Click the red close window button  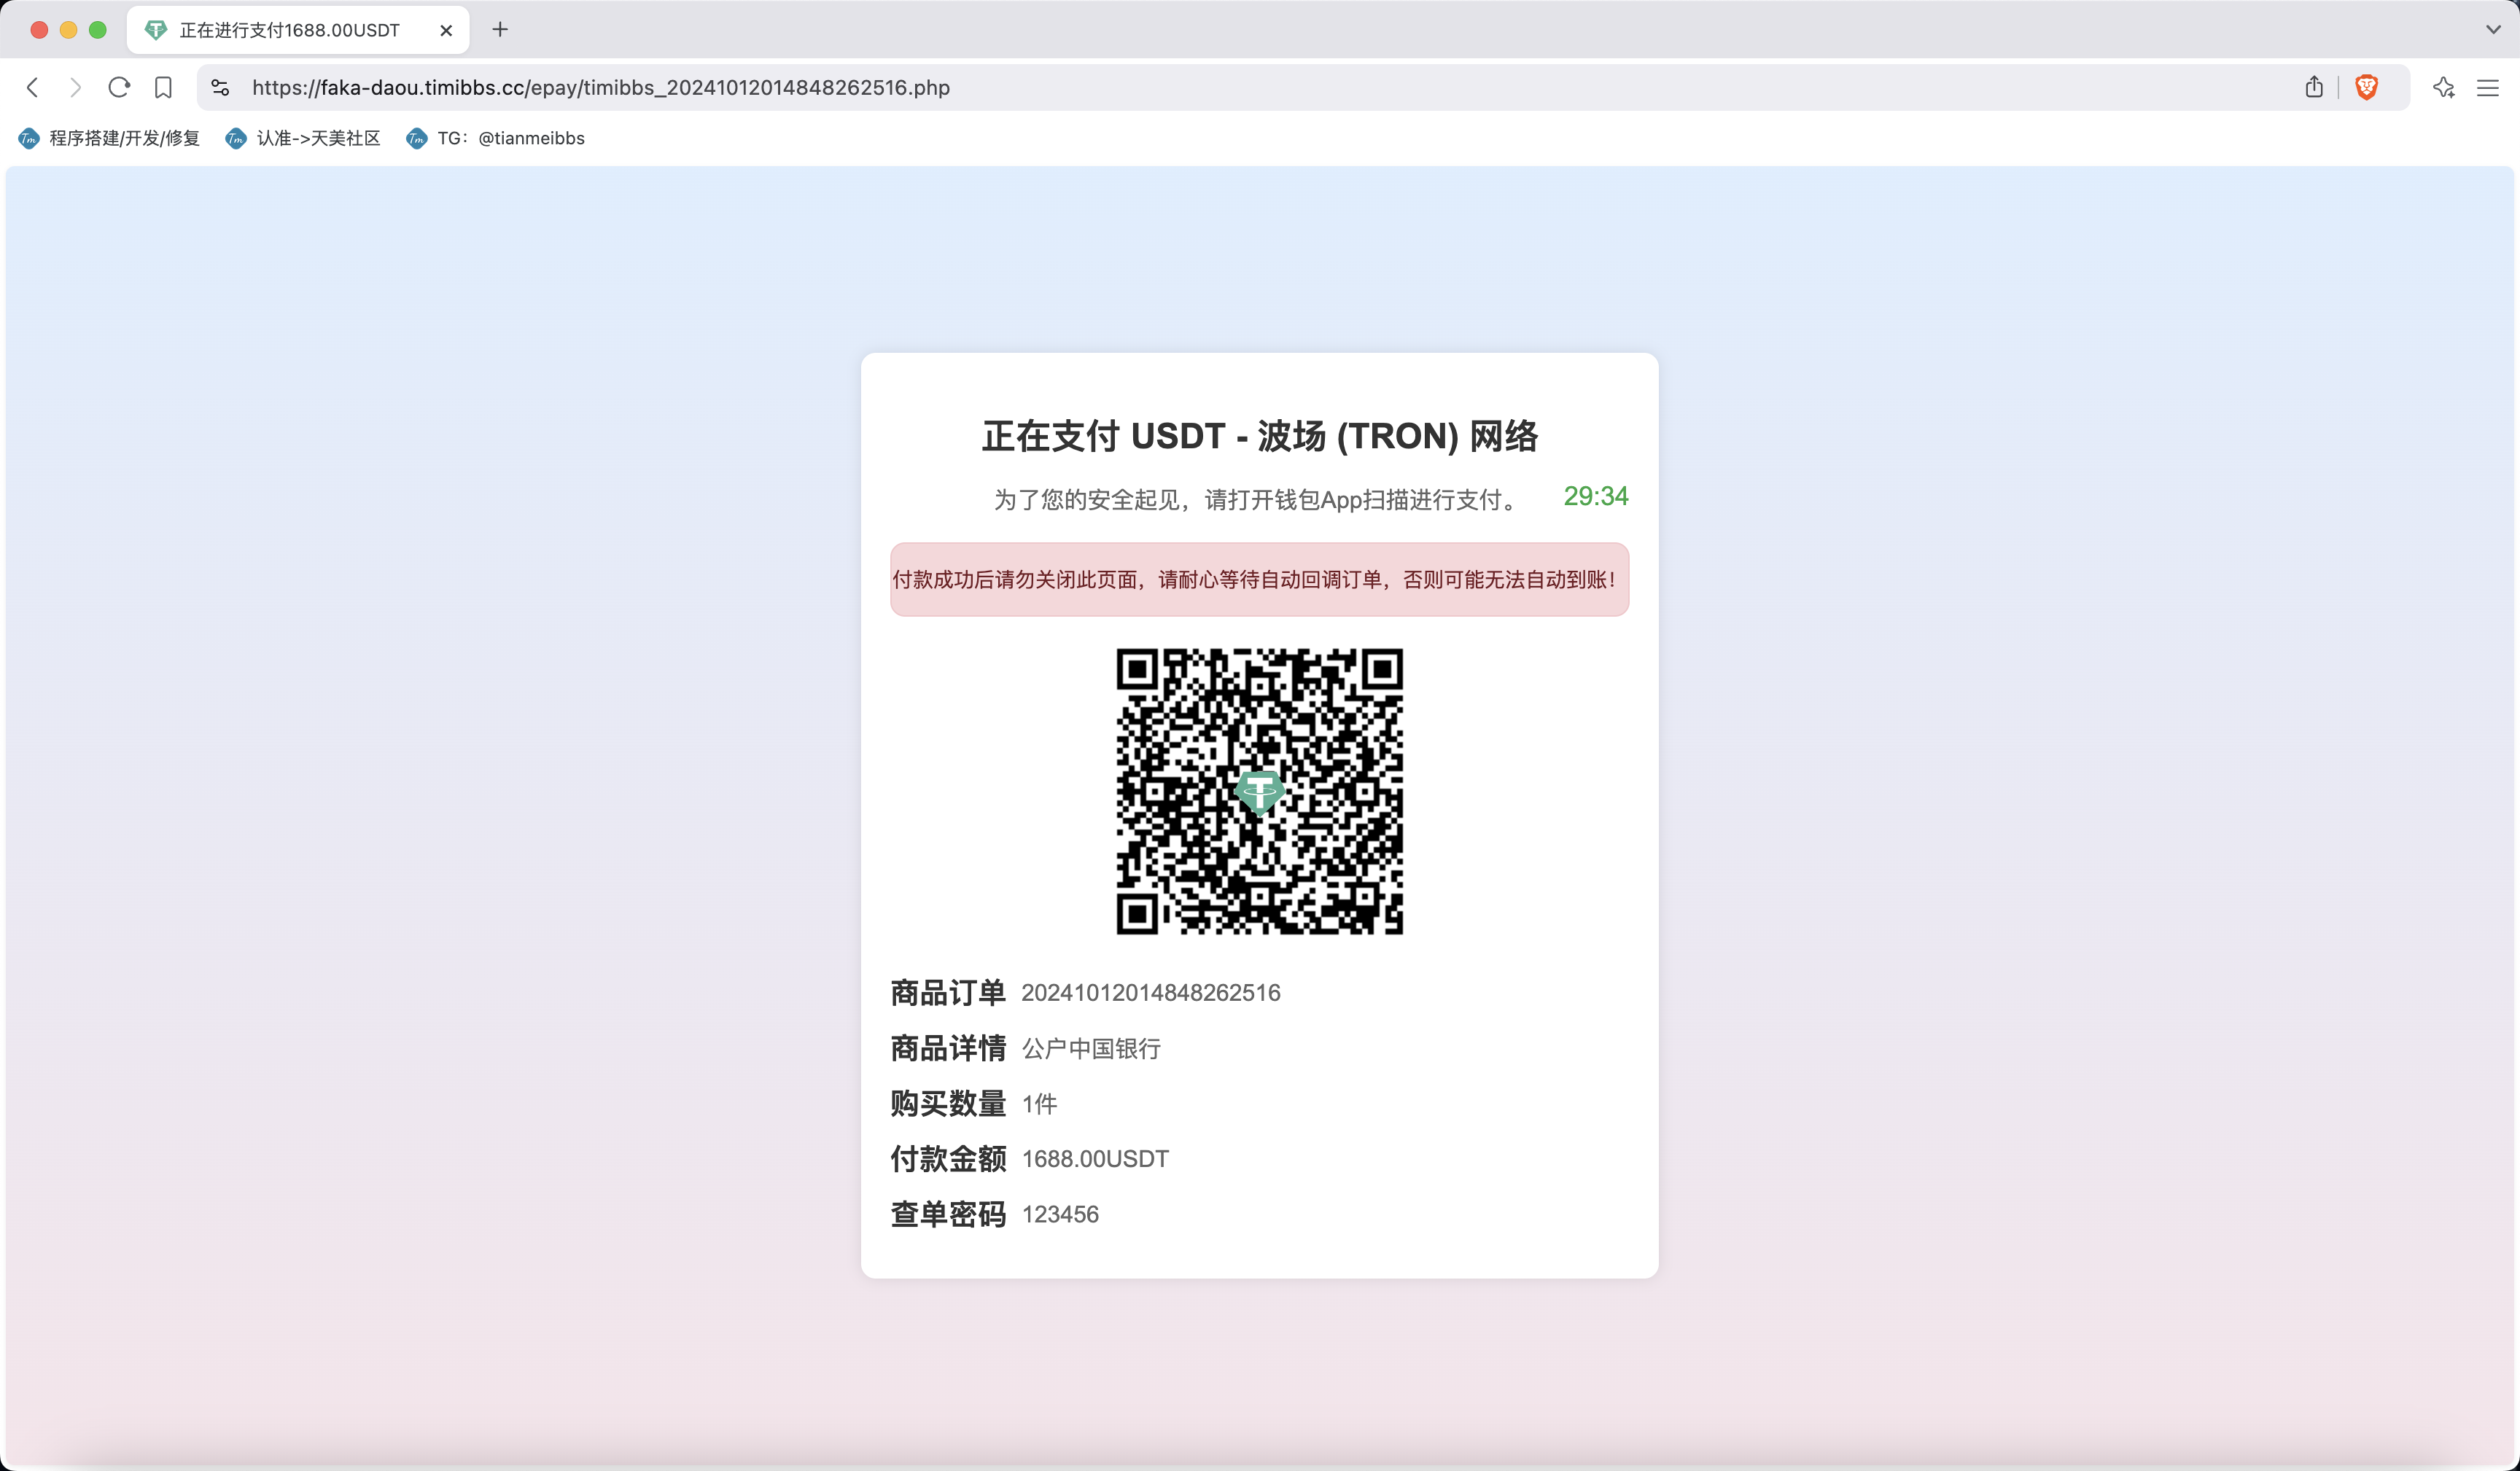[39, 30]
